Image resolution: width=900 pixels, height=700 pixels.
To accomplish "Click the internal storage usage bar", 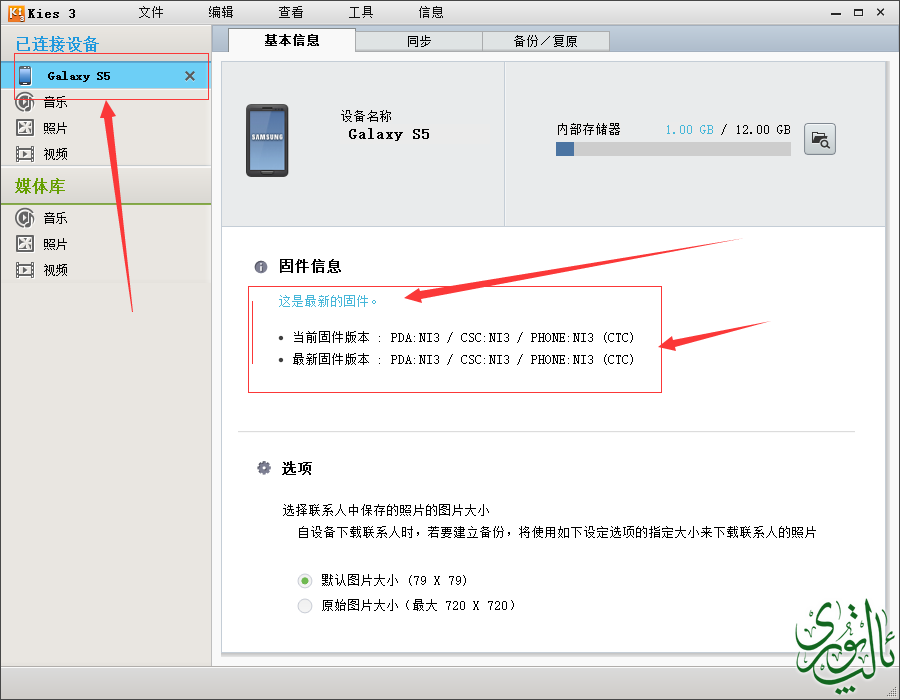I will pos(673,149).
